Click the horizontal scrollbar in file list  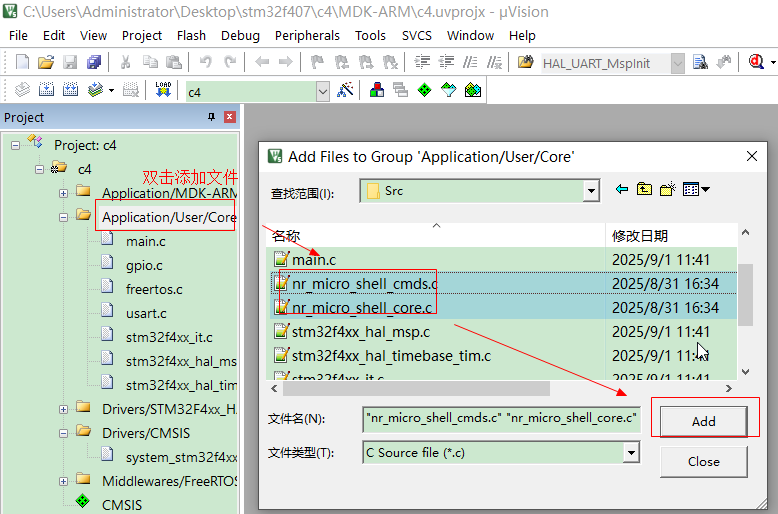point(416,388)
